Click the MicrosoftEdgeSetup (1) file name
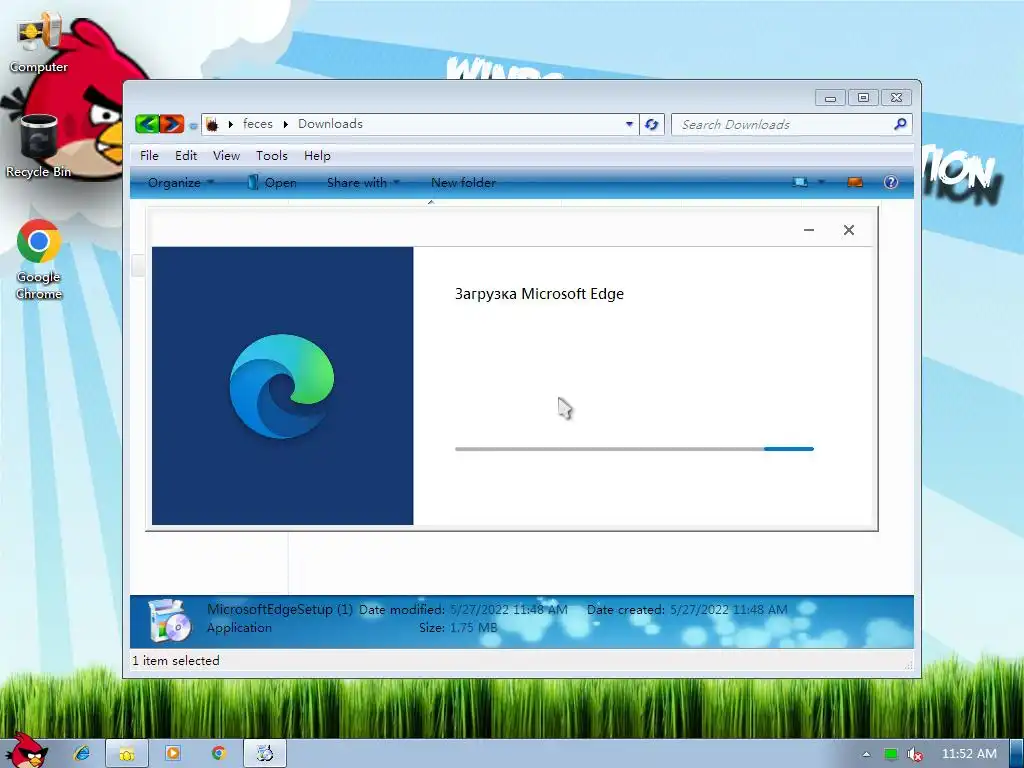1024x768 pixels. coord(280,609)
